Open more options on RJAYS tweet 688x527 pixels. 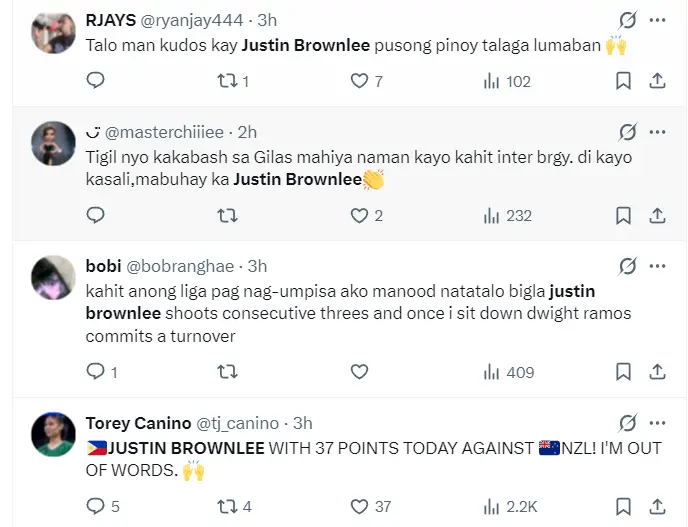coord(657,20)
